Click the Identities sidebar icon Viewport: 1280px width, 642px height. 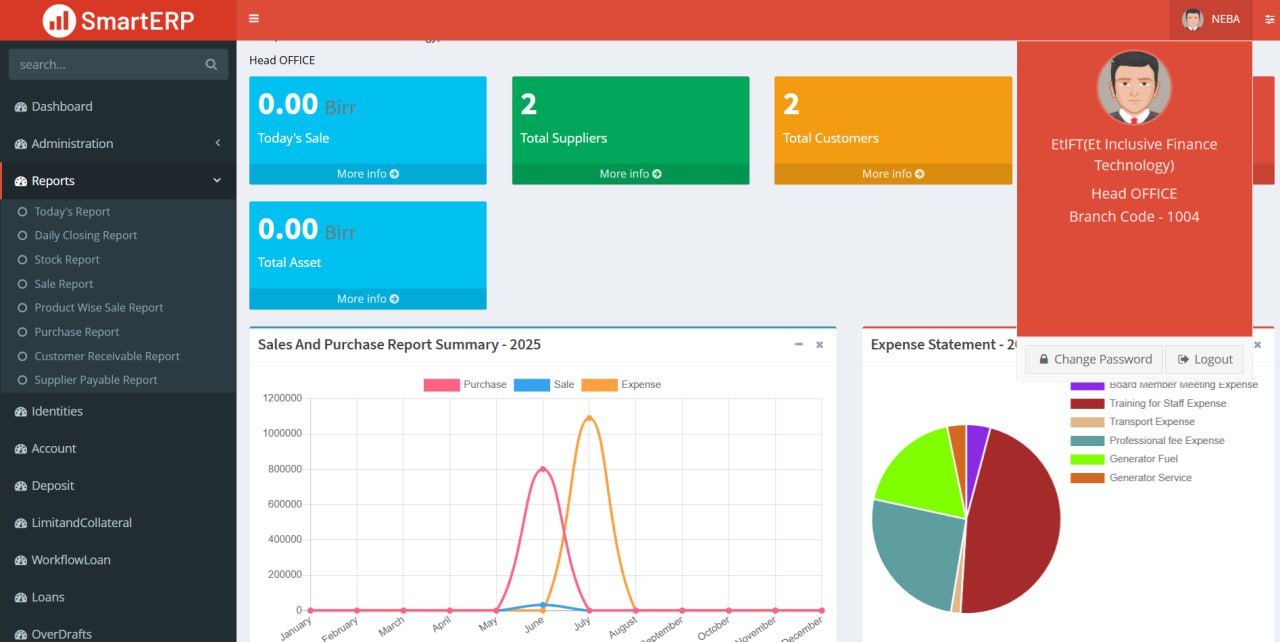21,412
